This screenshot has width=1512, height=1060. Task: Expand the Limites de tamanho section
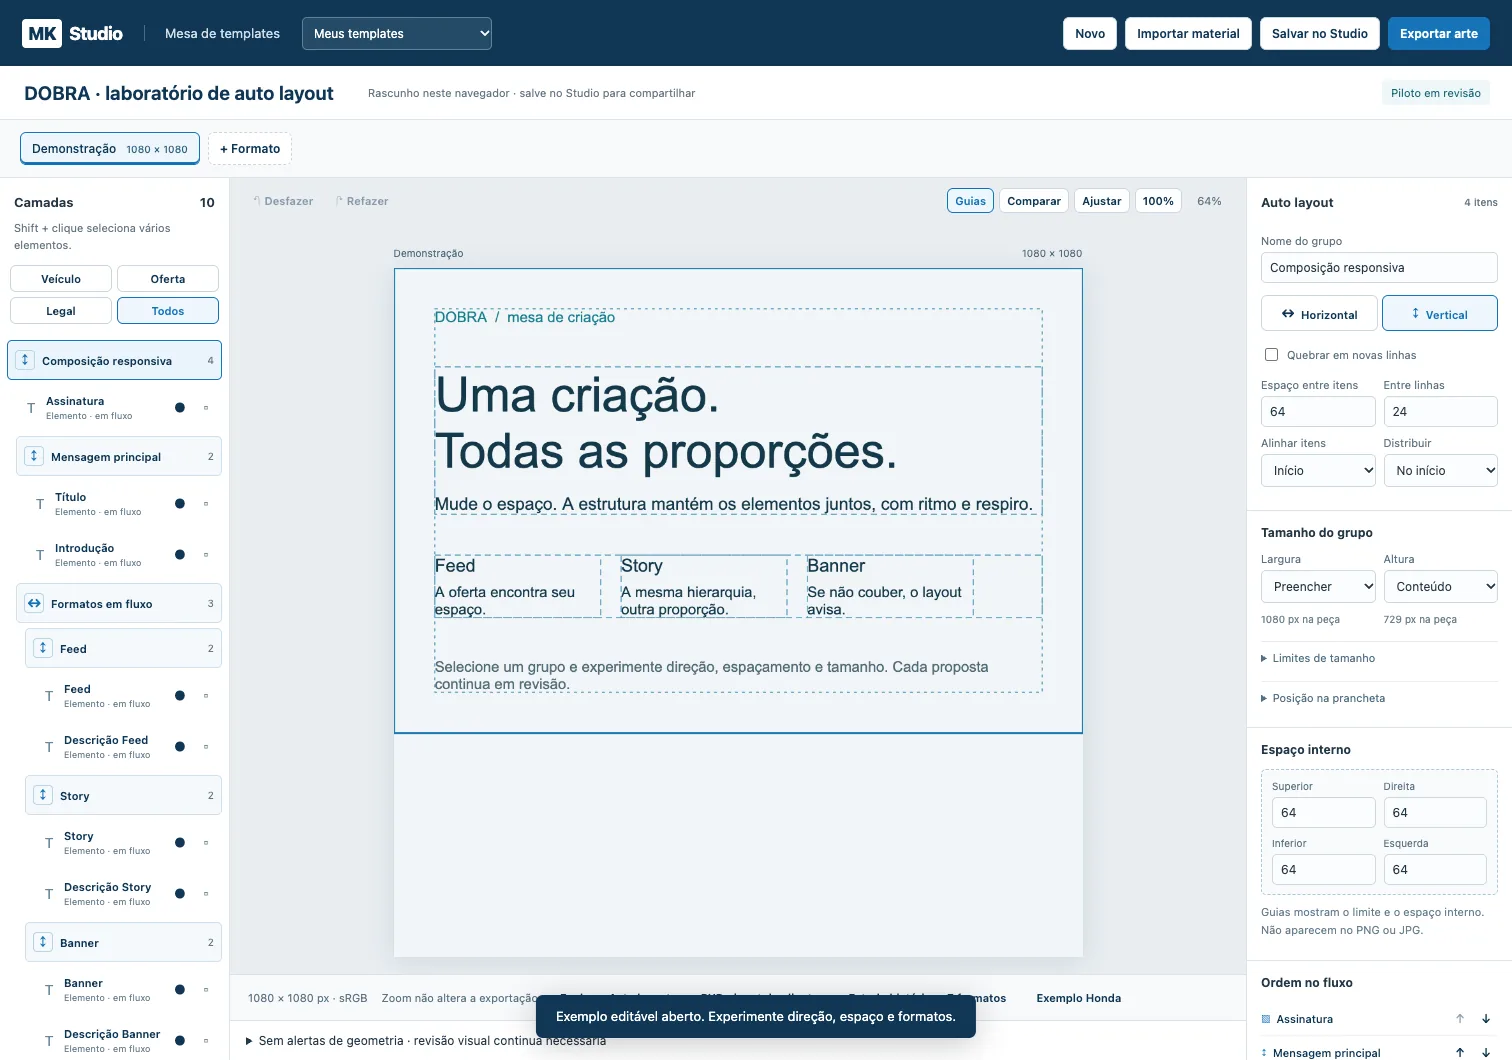tap(1318, 658)
